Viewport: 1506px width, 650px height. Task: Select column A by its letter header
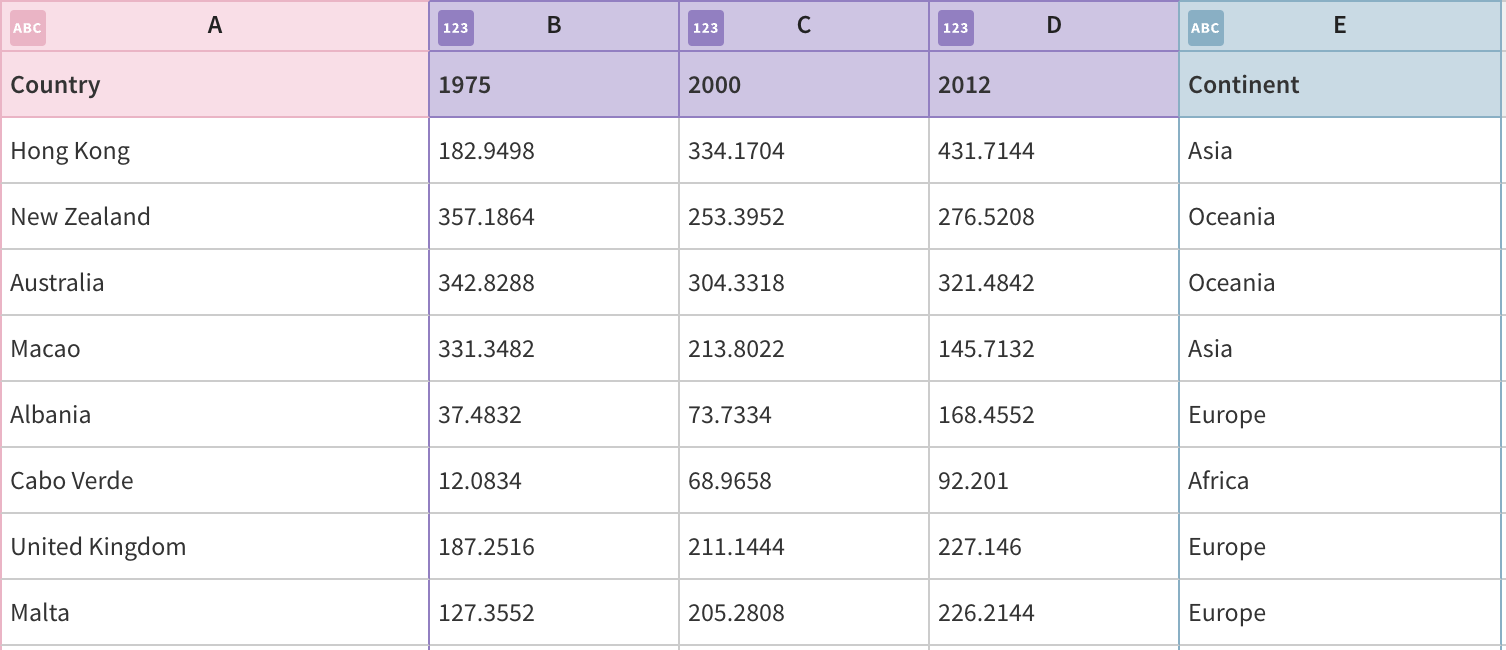pos(214,27)
